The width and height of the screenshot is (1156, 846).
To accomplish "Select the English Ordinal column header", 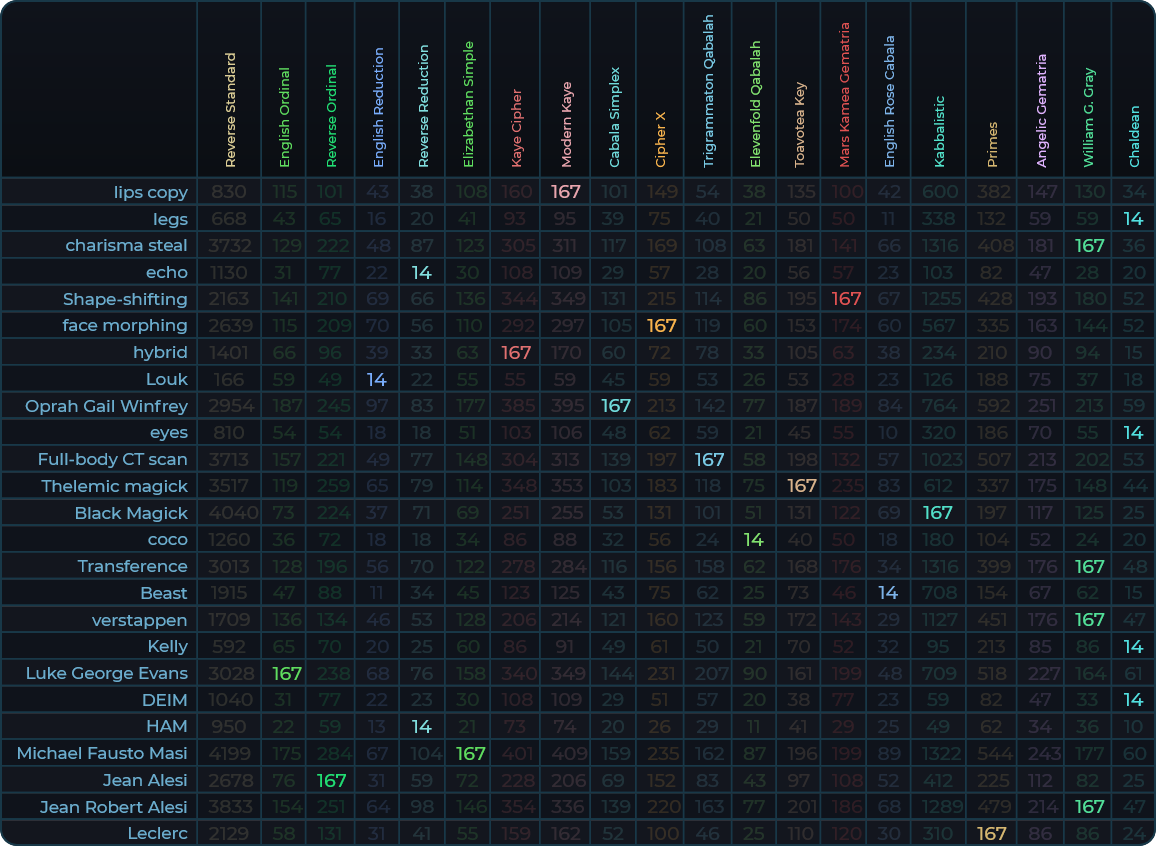I will 284,117.
